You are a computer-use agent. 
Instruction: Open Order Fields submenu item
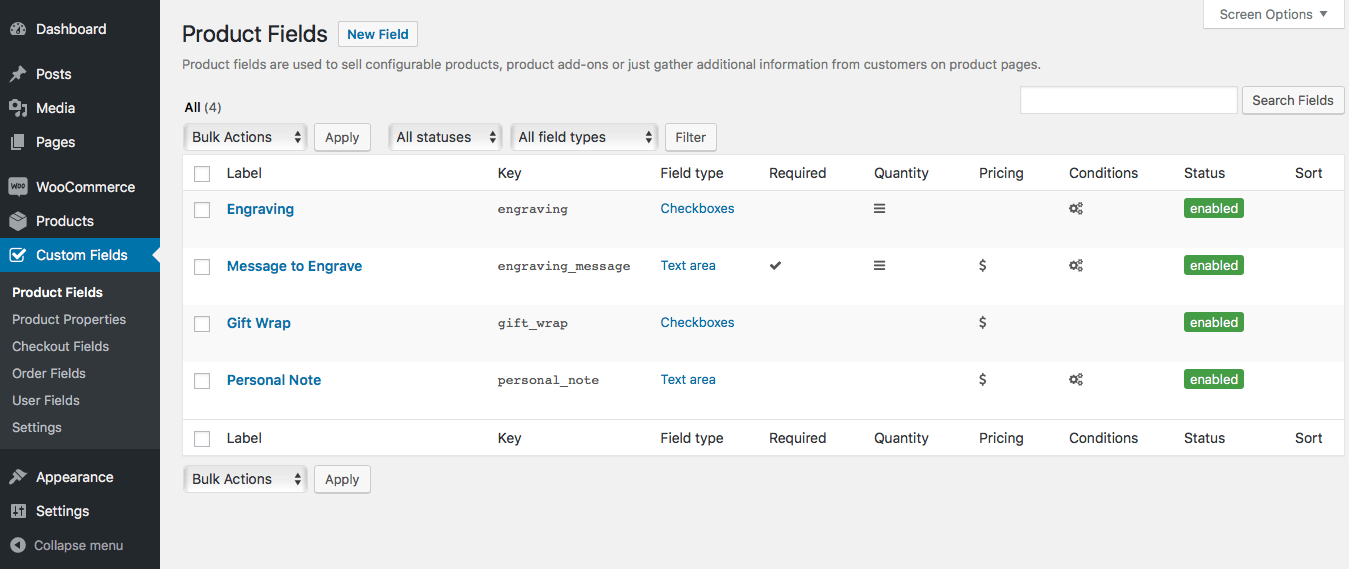[x=49, y=373]
